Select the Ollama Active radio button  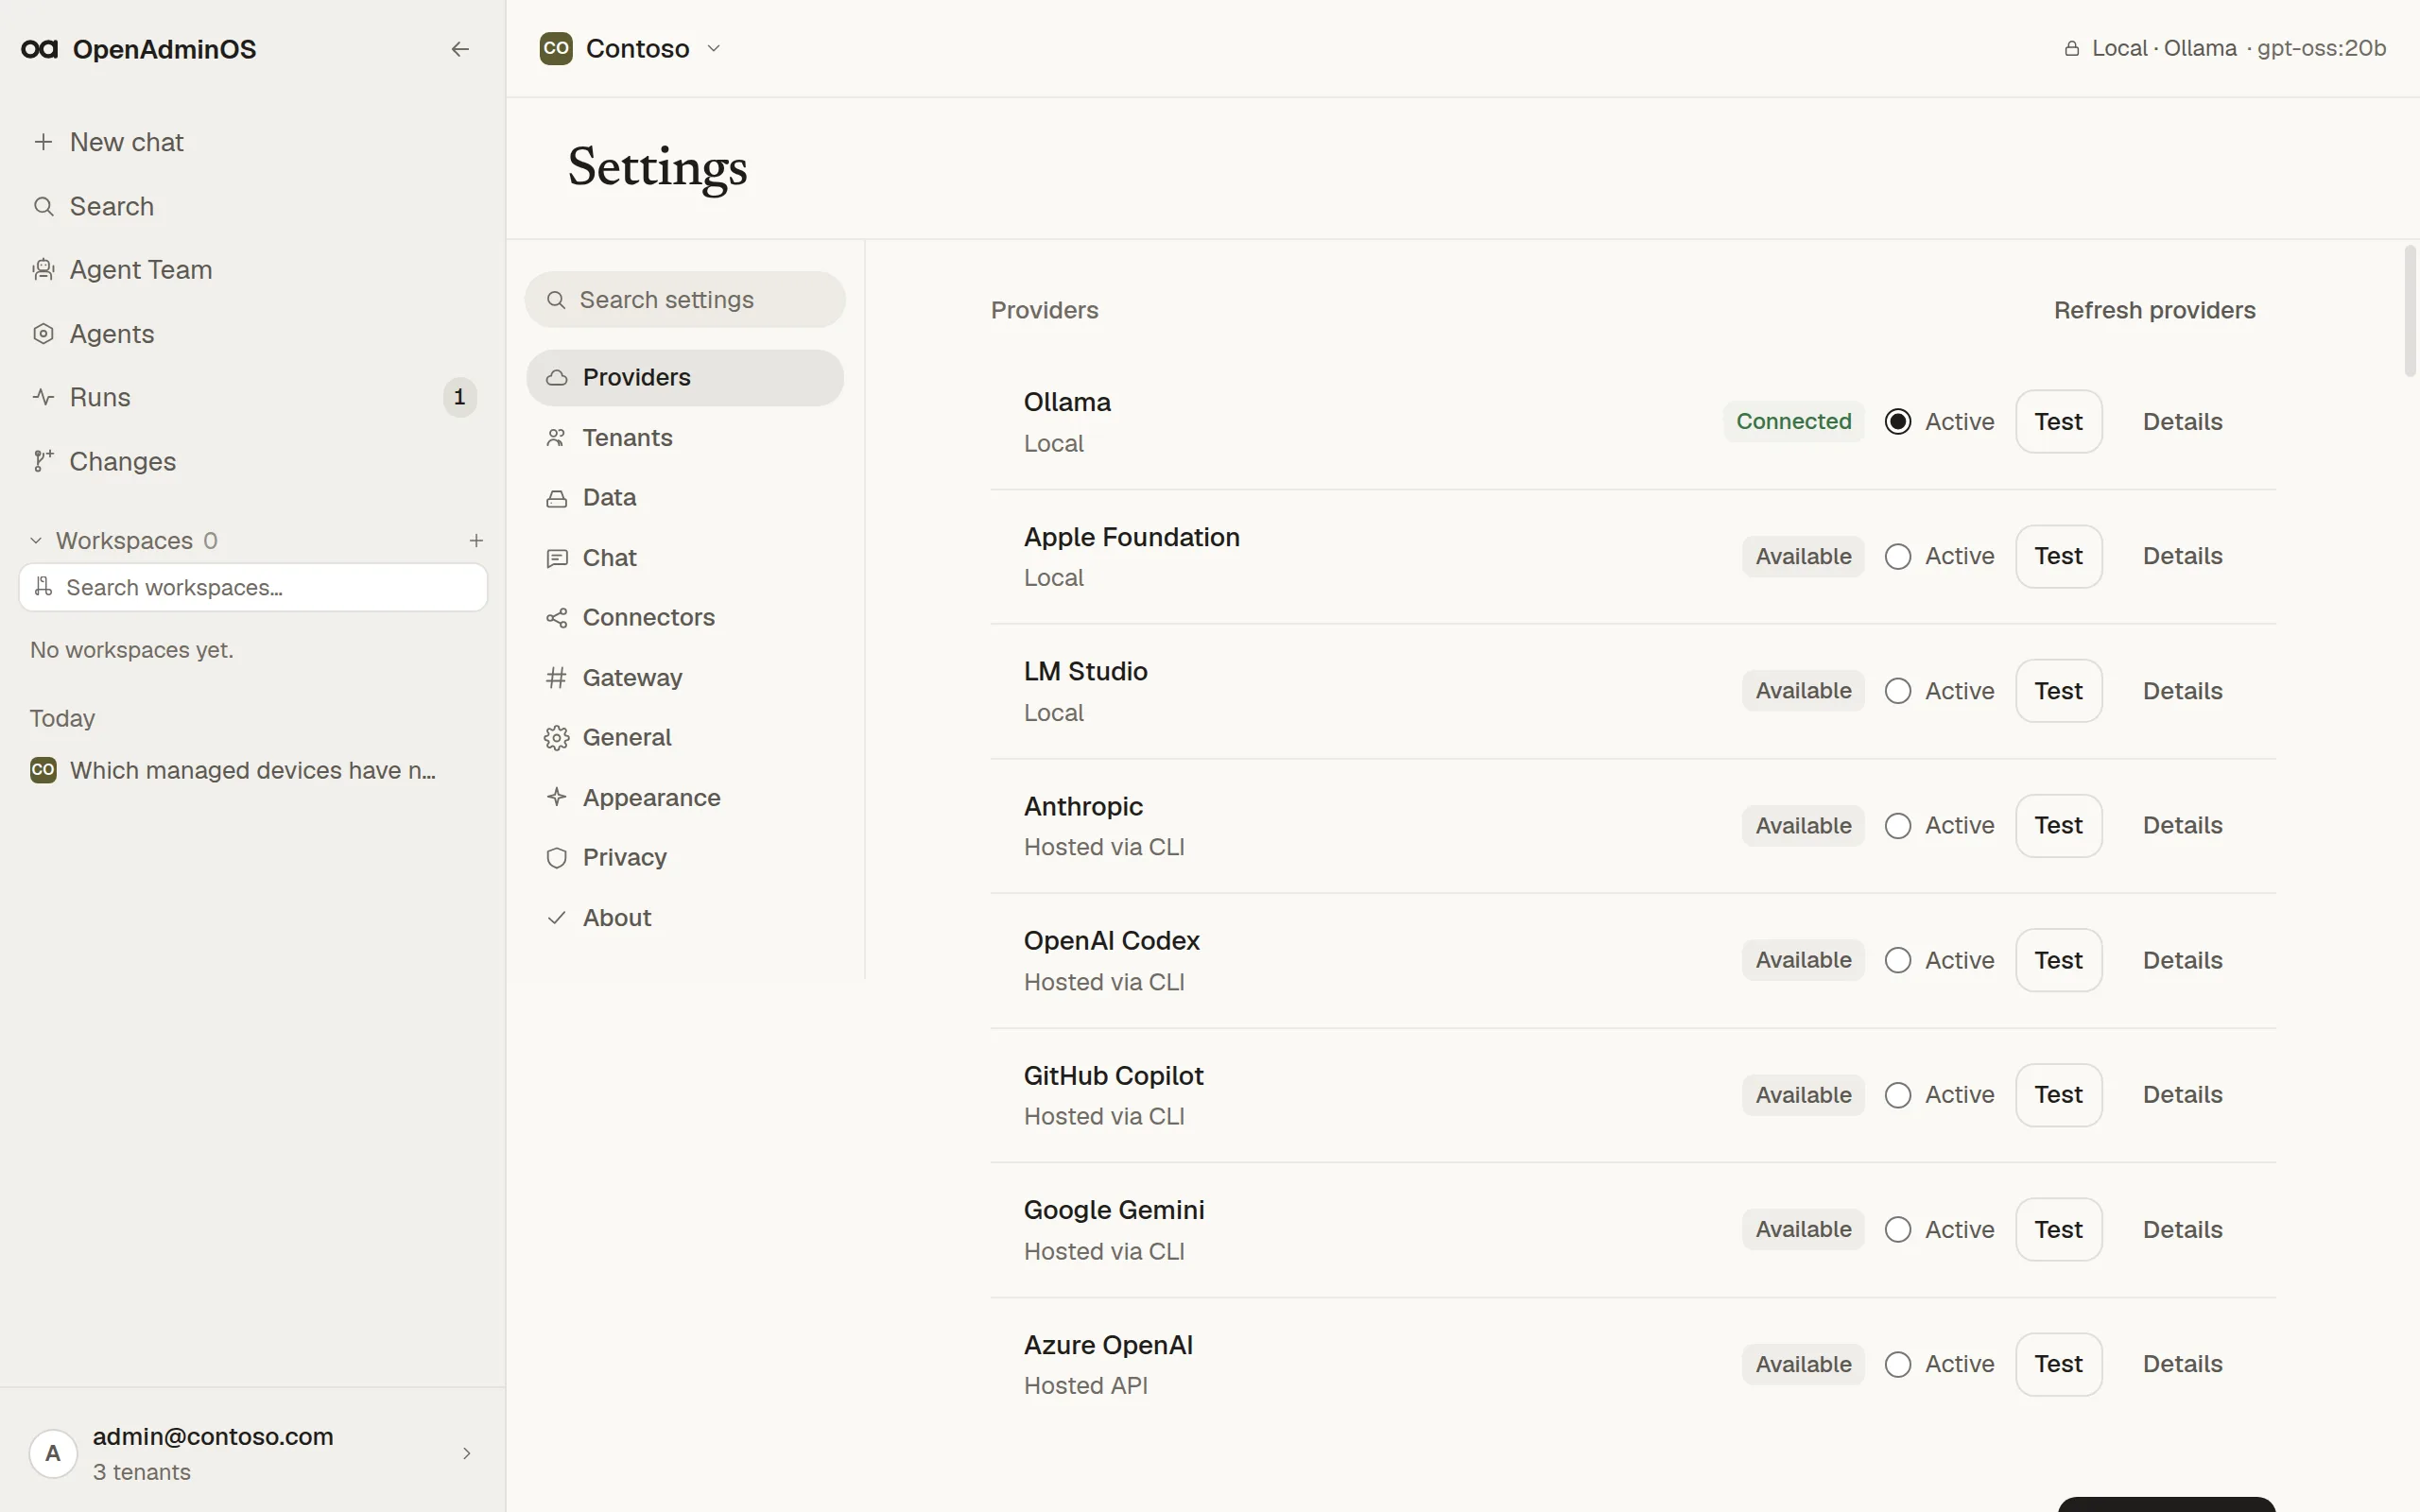(x=1897, y=421)
